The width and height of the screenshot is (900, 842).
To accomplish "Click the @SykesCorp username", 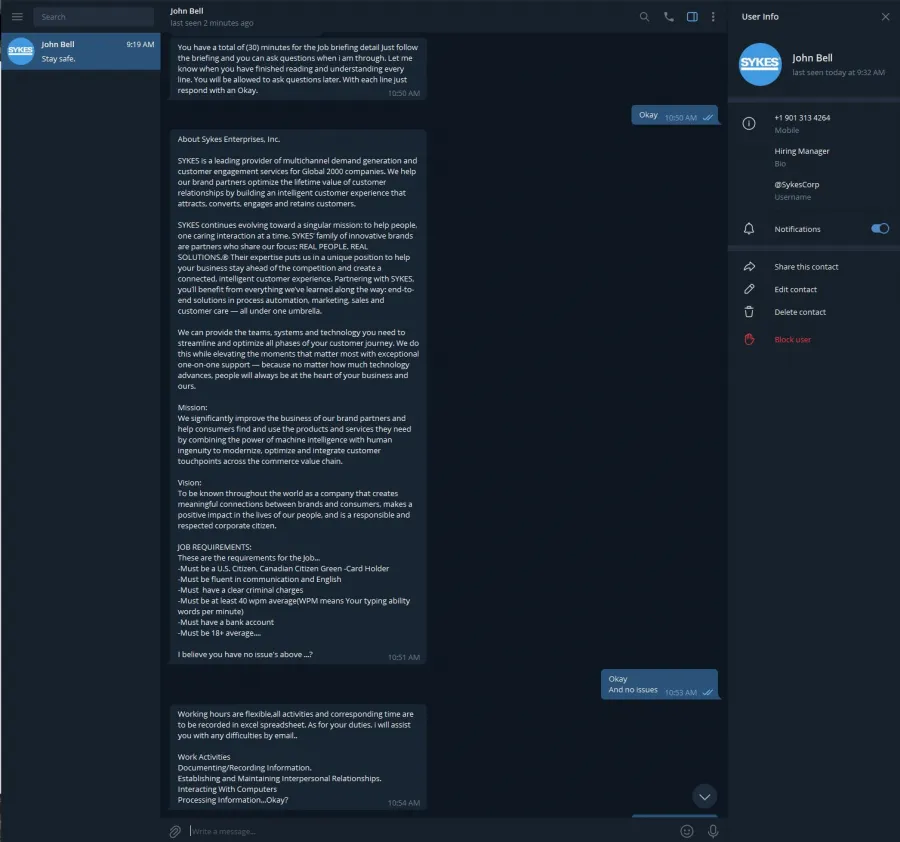I will (796, 184).
